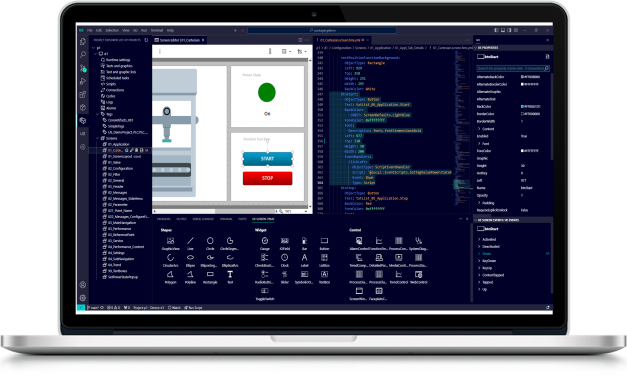Select the green power state circle
This screenshot has width=627, height=376.
click(x=267, y=92)
